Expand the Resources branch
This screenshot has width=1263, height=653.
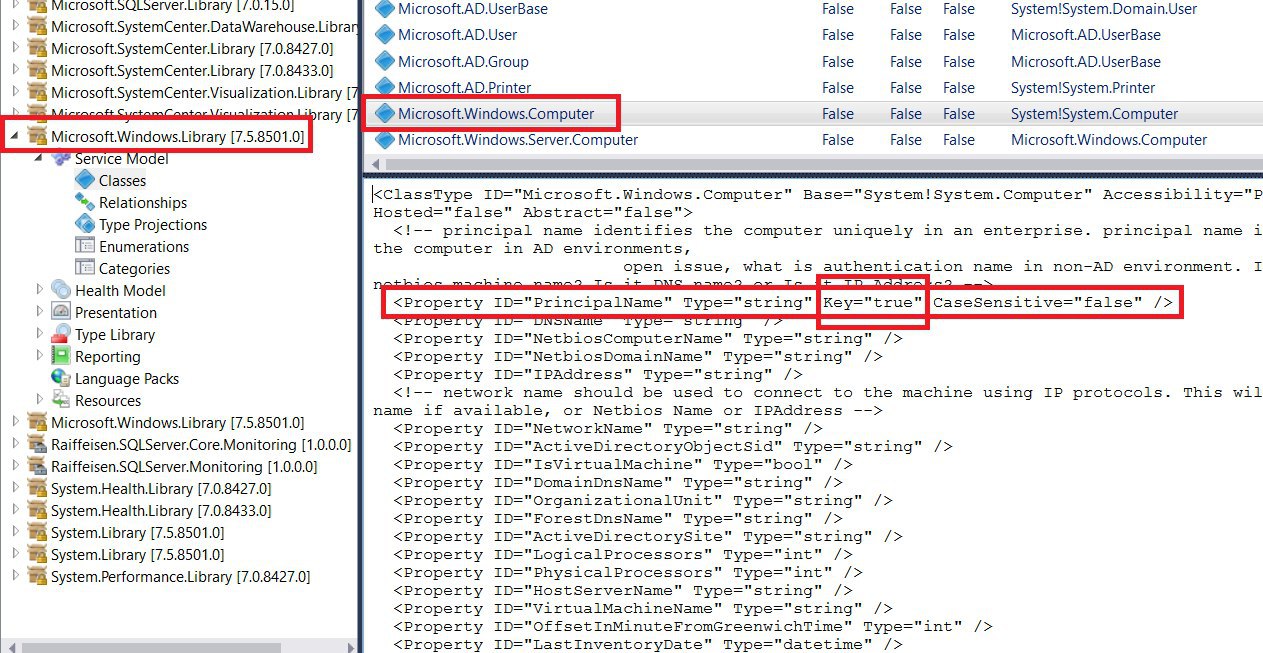click(x=40, y=400)
